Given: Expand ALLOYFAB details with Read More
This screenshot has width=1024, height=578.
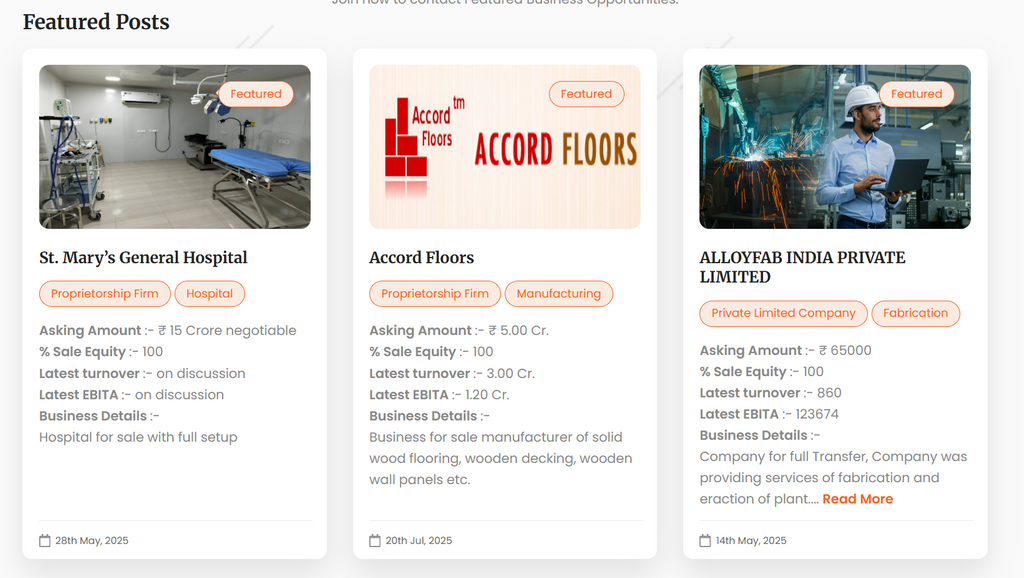Looking at the screenshot, I should pyautogui.click(x=857, y=499).
